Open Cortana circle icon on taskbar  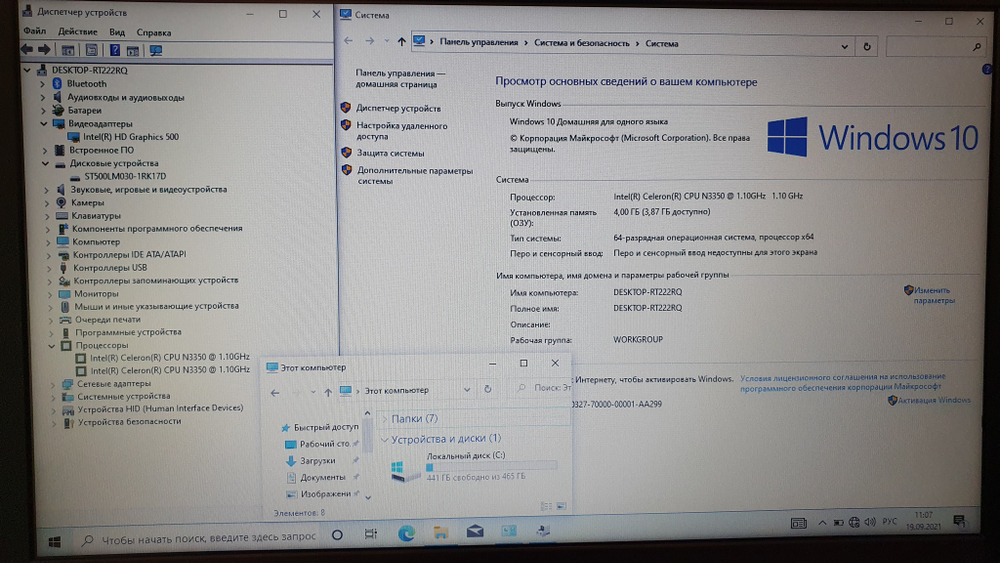pyautogui.click(x=337, y=535)
